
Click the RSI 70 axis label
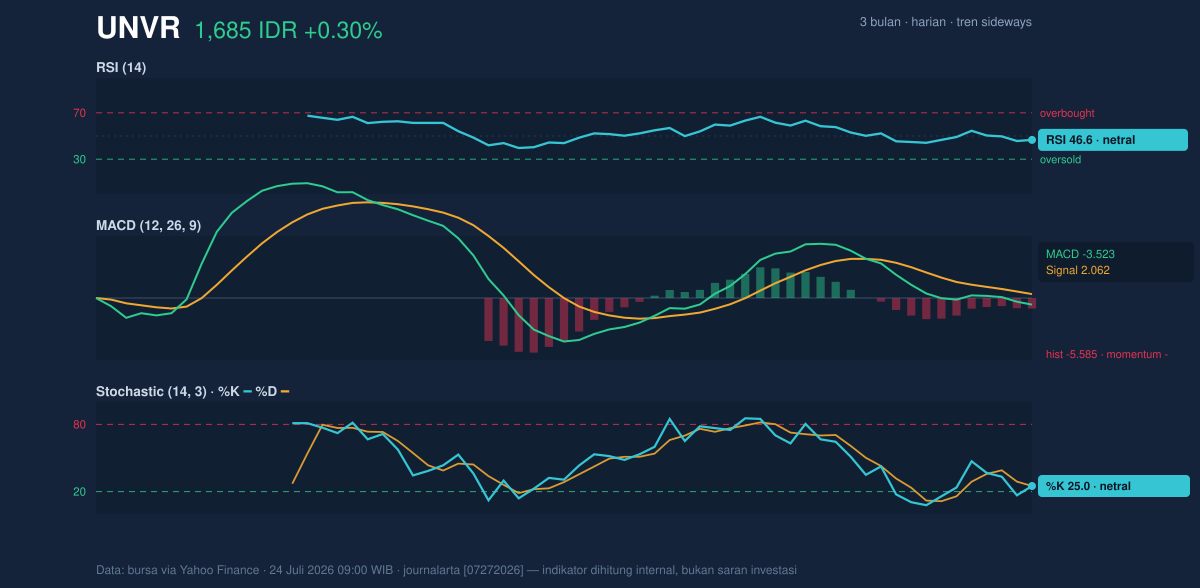pos(79,113)
